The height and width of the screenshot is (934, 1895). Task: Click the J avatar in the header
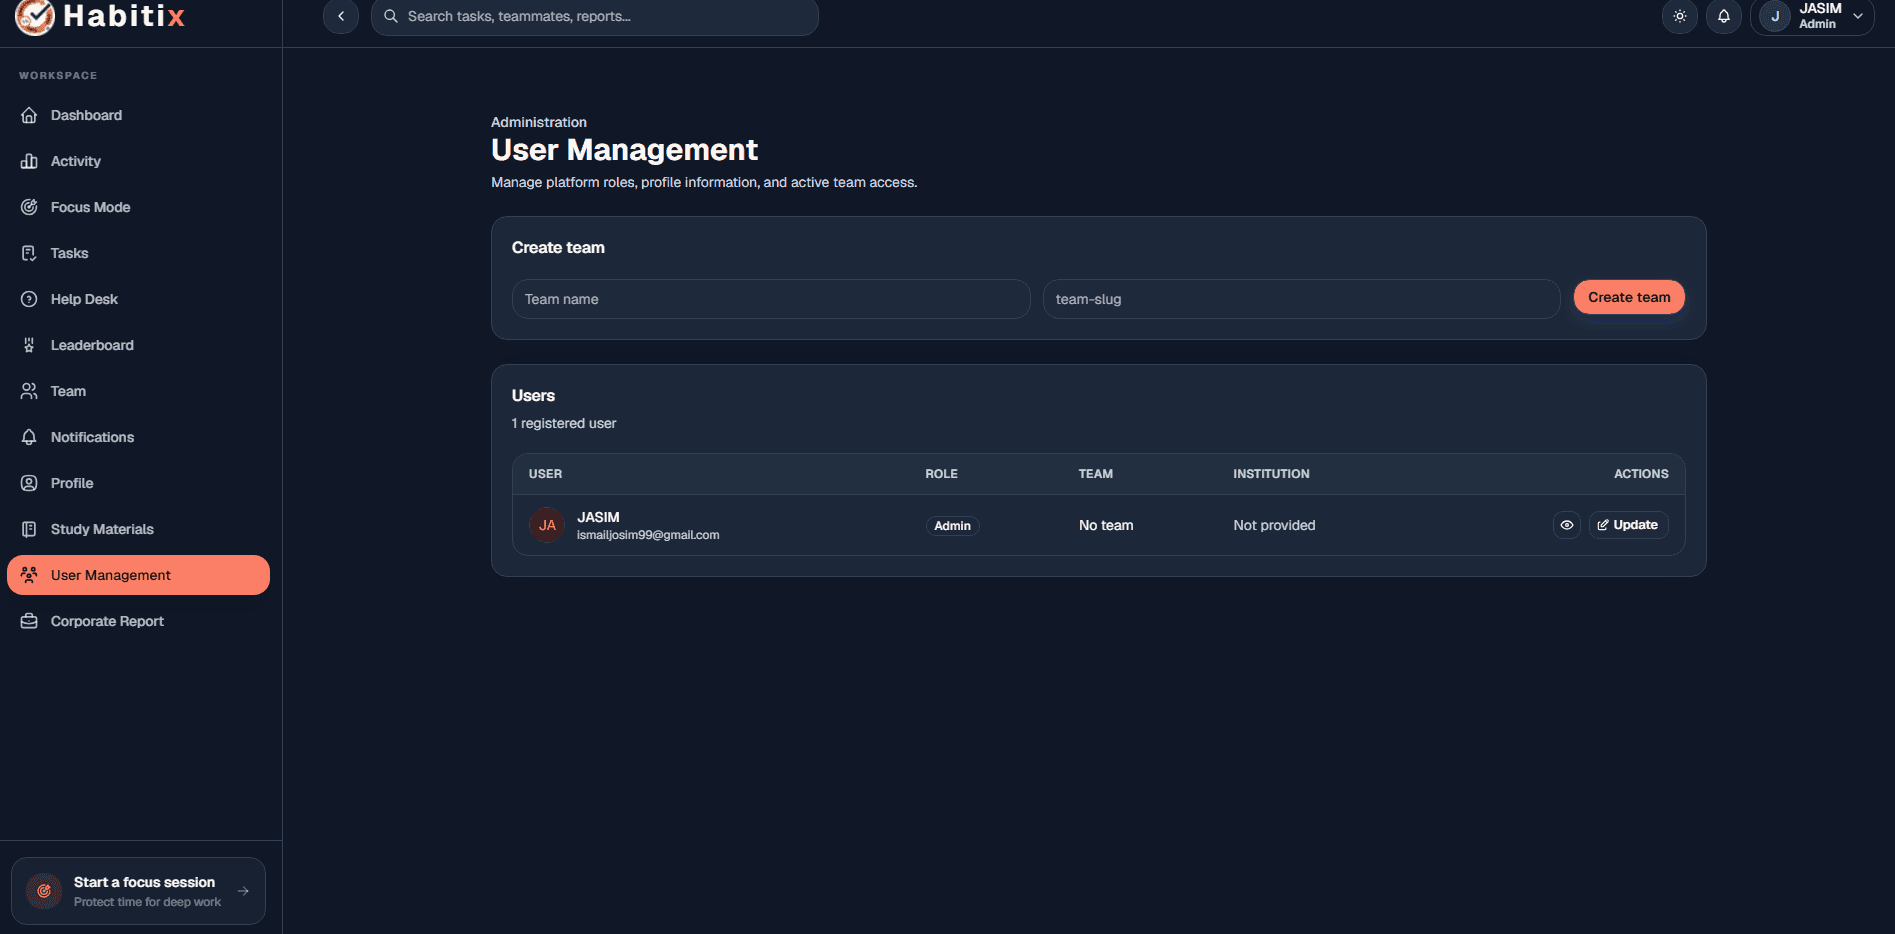(1775, 16)
